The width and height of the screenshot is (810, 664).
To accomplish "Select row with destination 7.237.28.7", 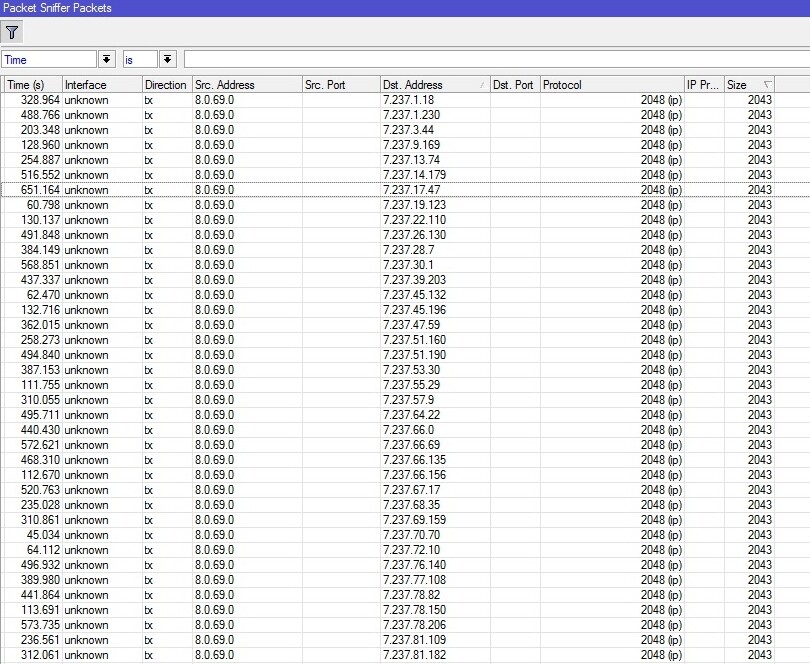I will 405,250.
